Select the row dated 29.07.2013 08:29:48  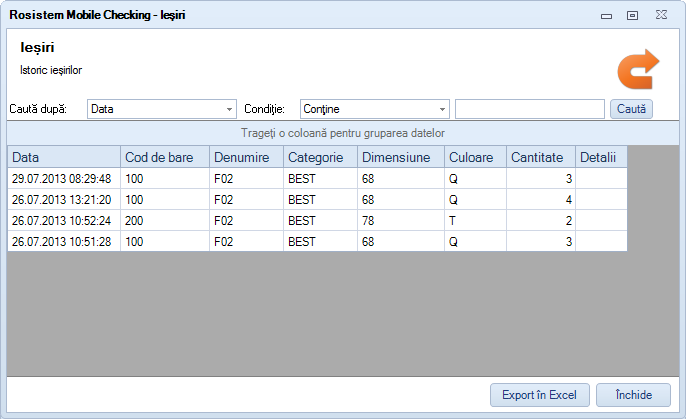62,178
